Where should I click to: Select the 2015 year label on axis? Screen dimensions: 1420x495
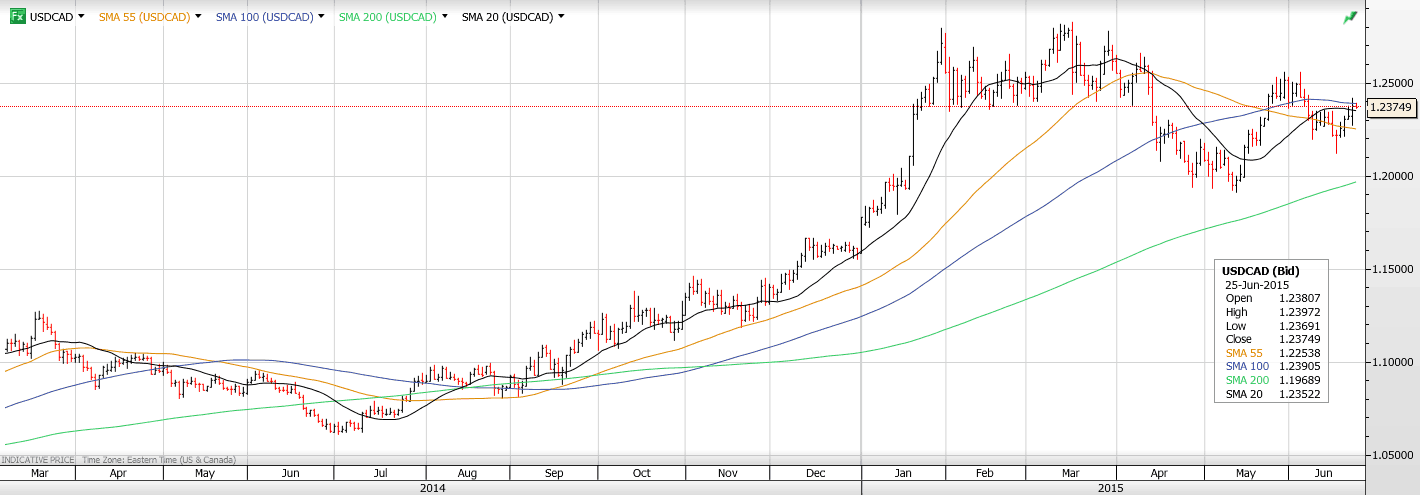click(x=1110, y=488)
